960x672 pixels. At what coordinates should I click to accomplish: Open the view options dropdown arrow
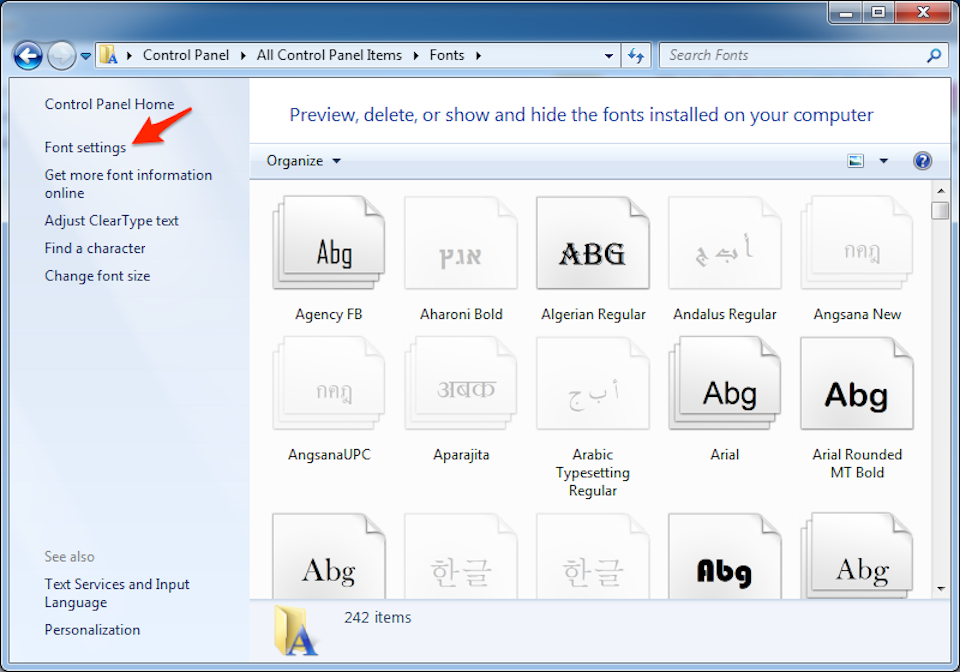pos(883,161)
